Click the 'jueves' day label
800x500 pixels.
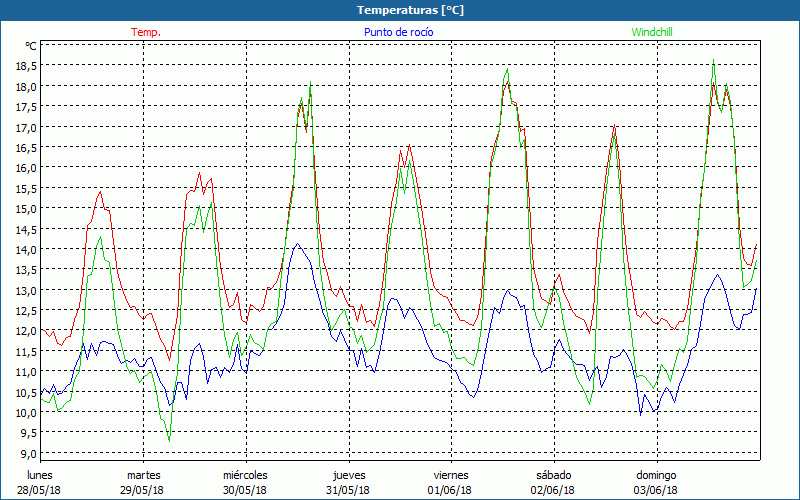point(349,475)
